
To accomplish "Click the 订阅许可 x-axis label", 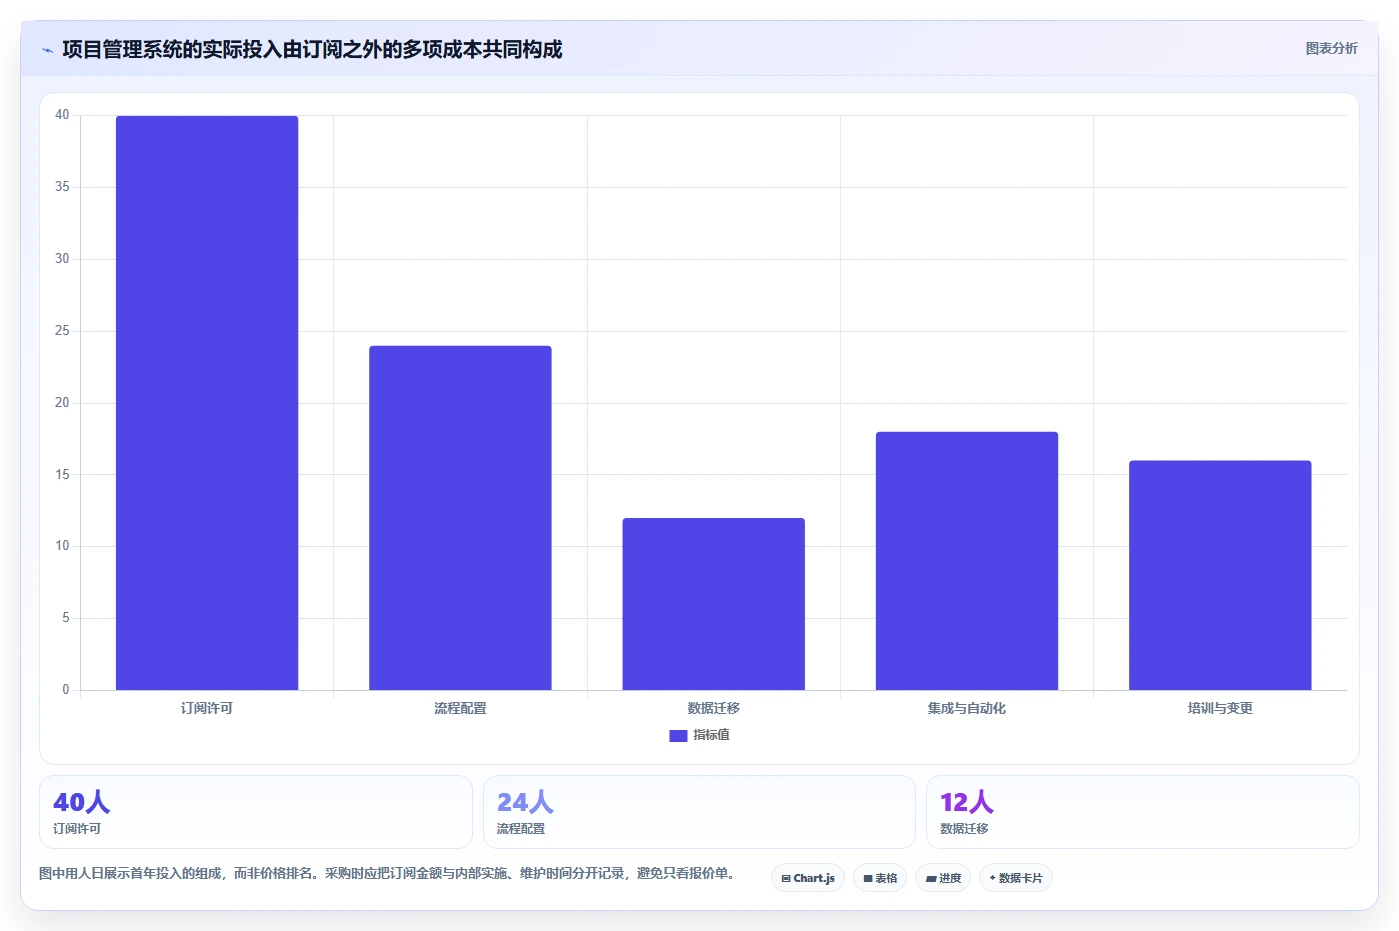I will (x=207, y=708).
